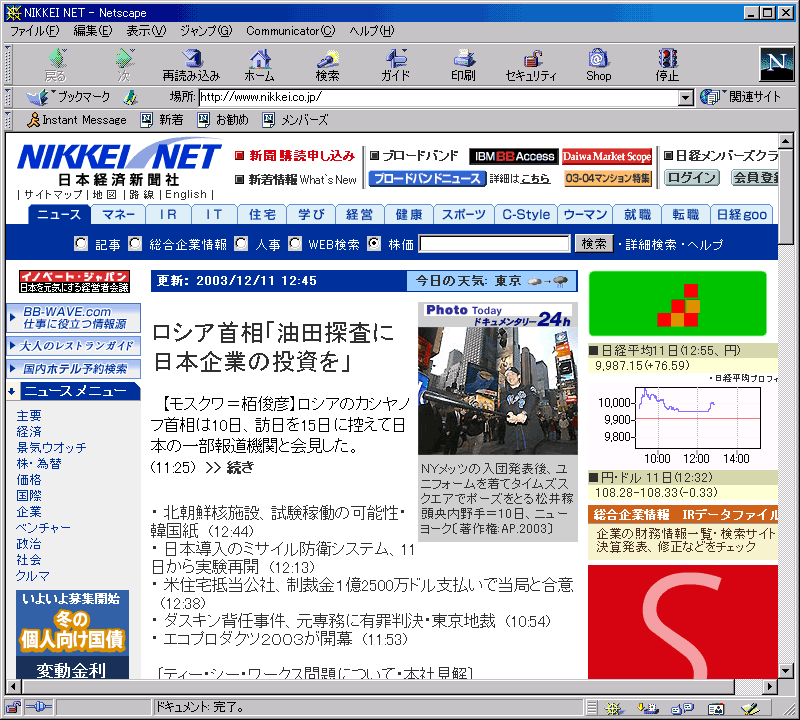Select the 株価 radio button
The image size is (800, 720).
click(x=374, y=243)
